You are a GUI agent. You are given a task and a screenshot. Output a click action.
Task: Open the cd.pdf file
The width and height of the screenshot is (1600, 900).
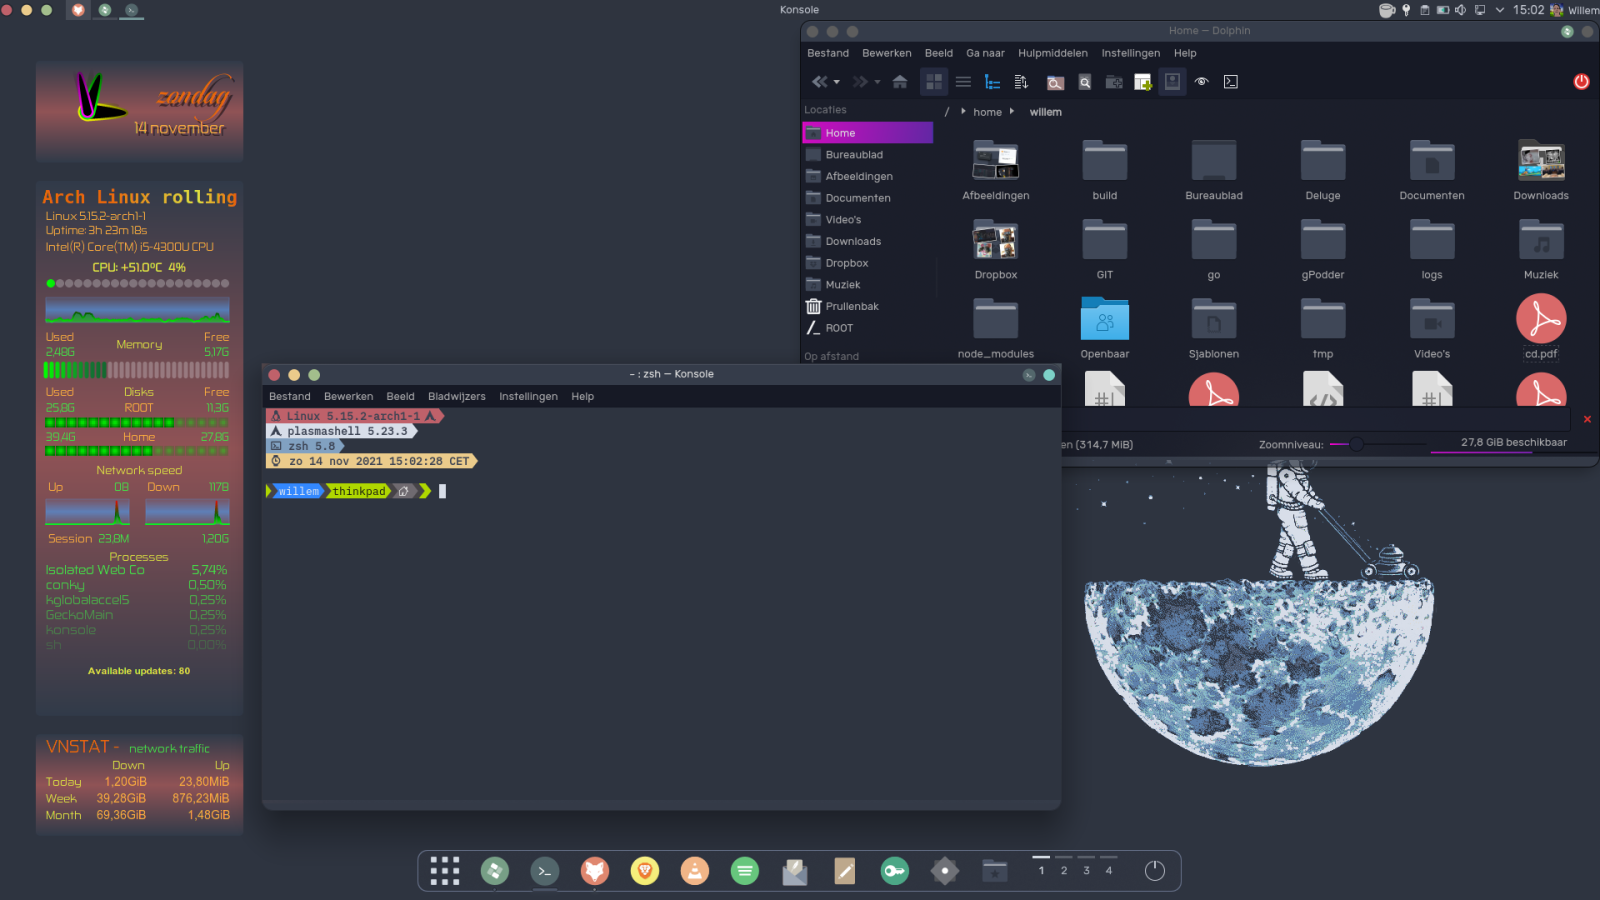(1540, 320)
